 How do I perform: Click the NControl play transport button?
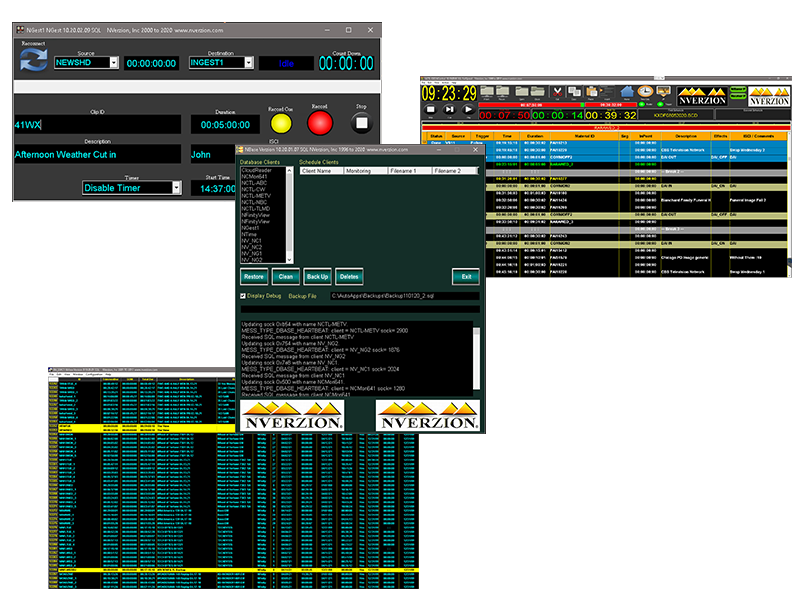coord(468,109)
